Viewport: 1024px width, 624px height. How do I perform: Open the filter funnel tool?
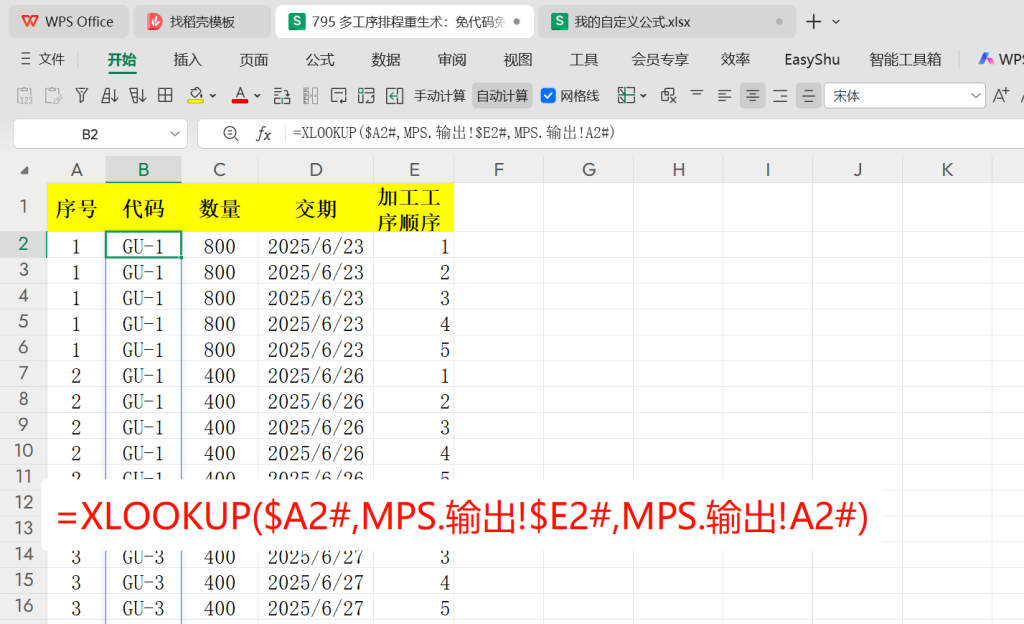[x=82, y=96]
